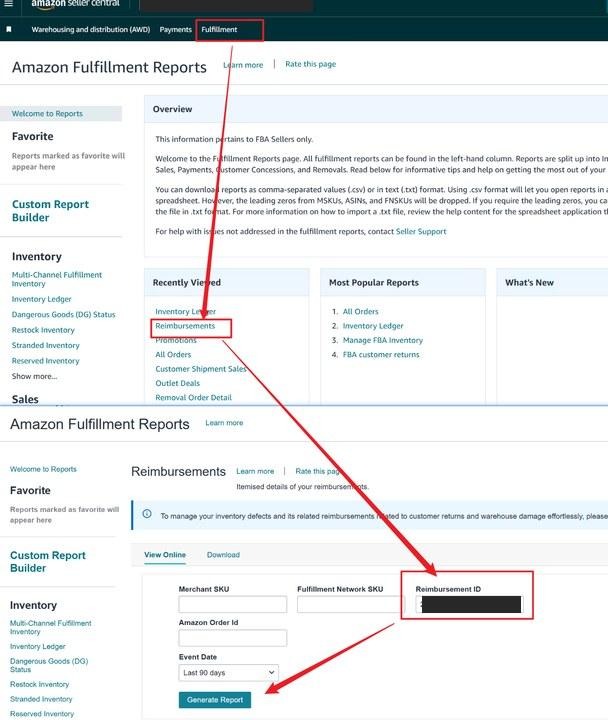Open Outlet Deals in Recently Viewed
Viewport: 608px width, 720px height.
tap(178, 383)
